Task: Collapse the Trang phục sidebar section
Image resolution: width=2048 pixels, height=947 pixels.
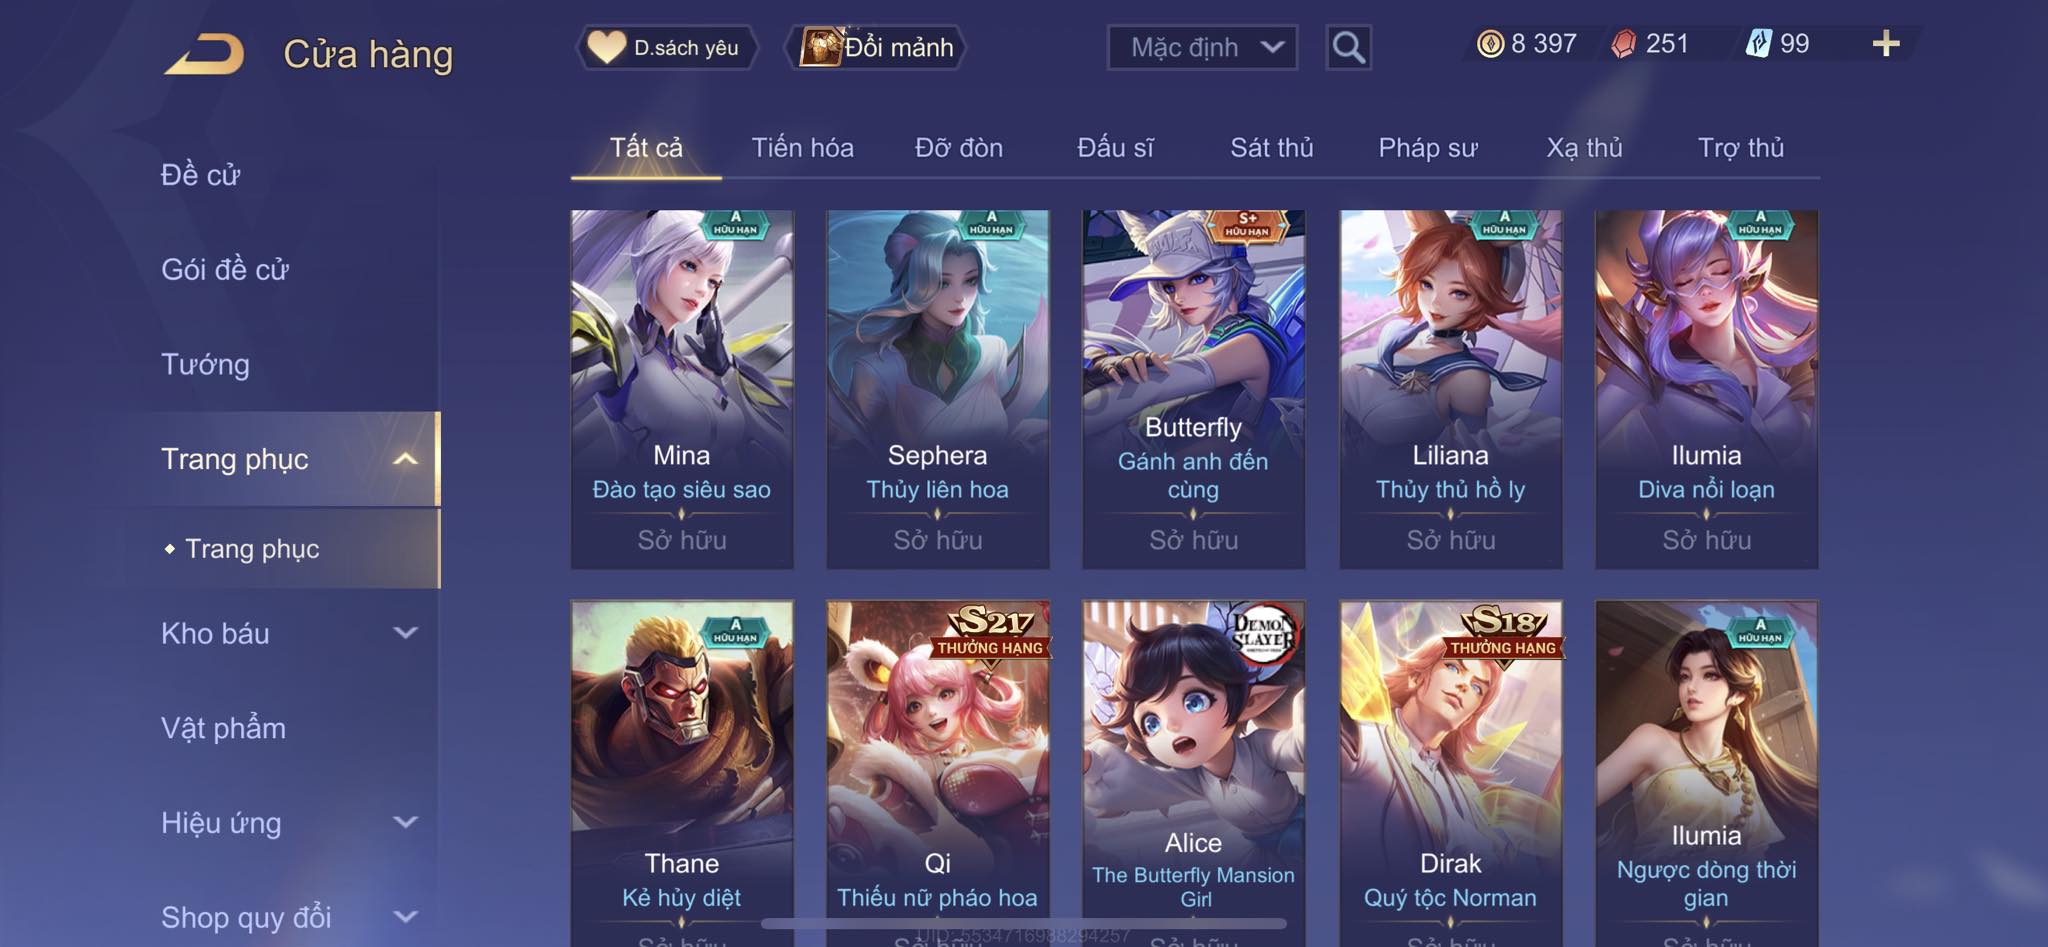Action: 405,459
